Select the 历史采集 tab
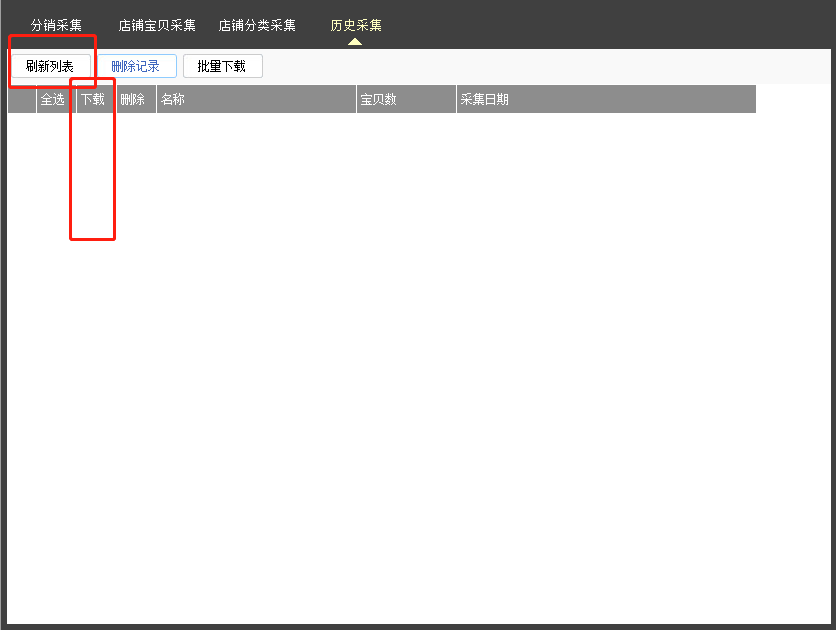Viewport: 836px width, 630px height. pos(356,25)
